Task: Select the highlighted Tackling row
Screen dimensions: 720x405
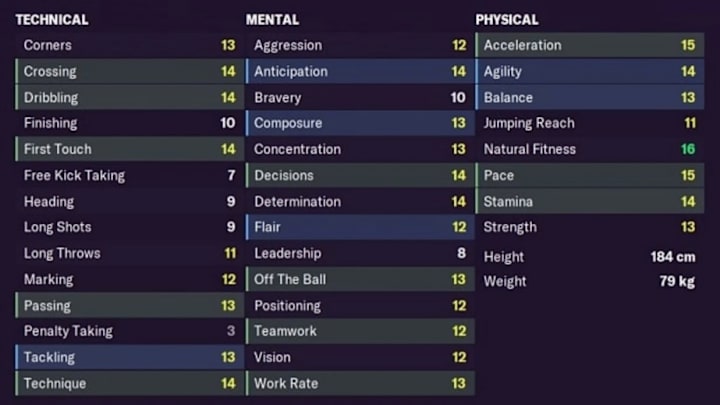Action: point(129,357)
